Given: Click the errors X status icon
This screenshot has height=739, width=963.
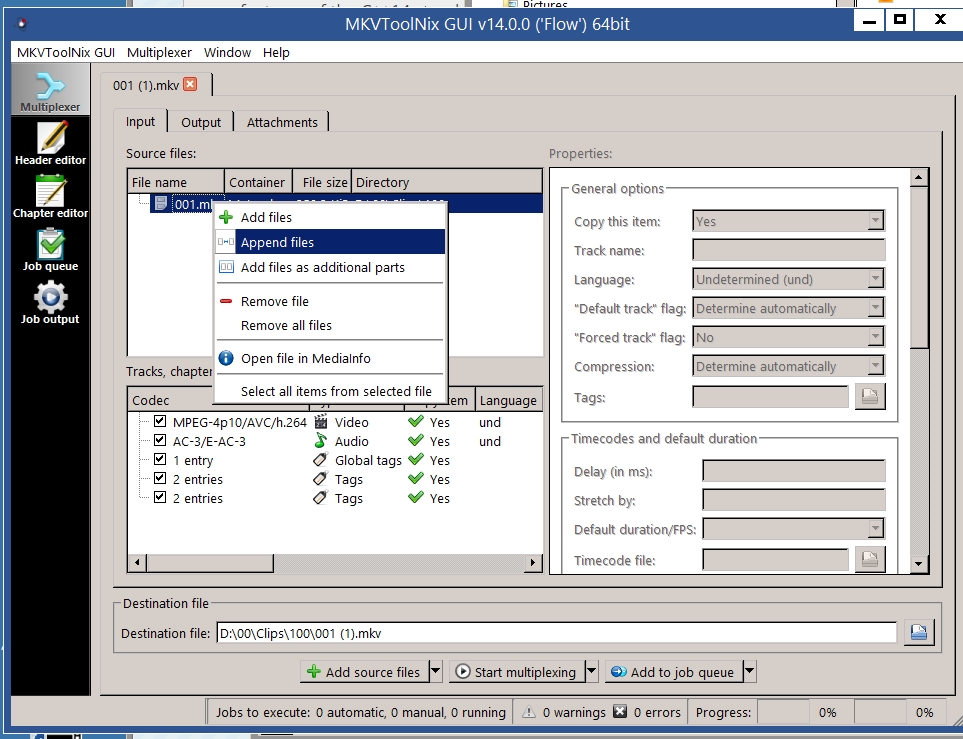Looking at the screenshot, I should coord(620,711).
